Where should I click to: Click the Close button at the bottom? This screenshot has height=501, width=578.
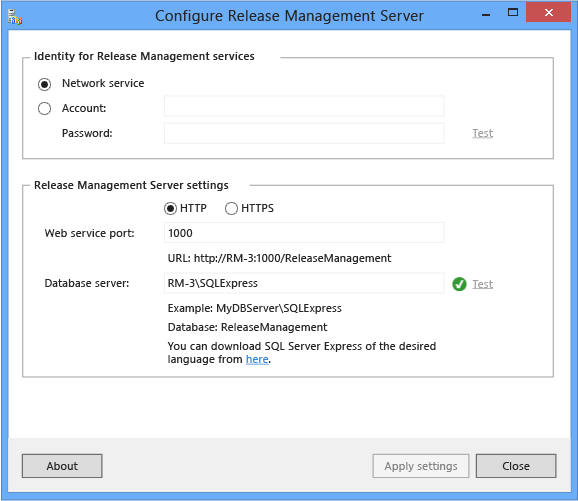[516, 466]
